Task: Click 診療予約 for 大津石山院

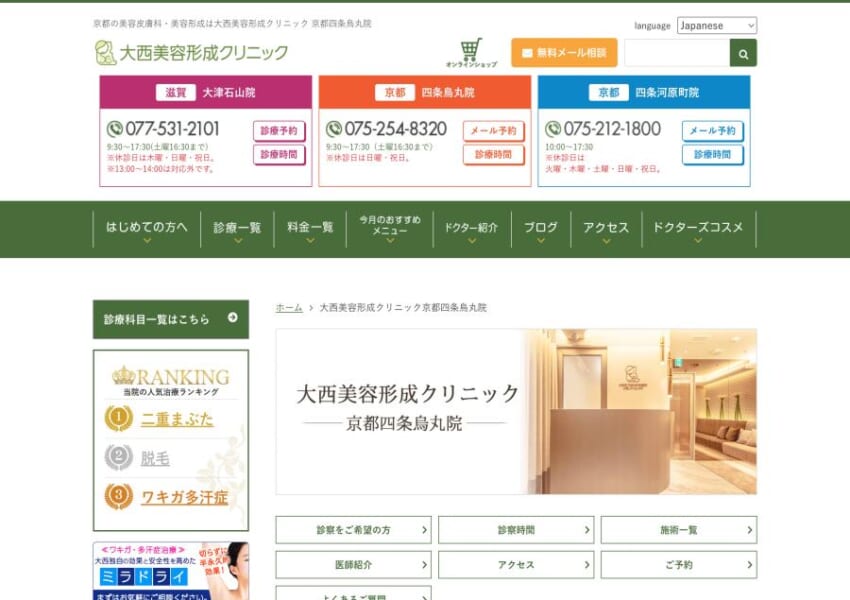Action: click(279, 131)
